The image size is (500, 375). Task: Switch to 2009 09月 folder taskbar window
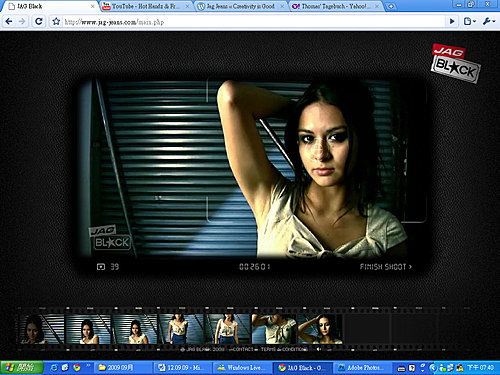123,368
